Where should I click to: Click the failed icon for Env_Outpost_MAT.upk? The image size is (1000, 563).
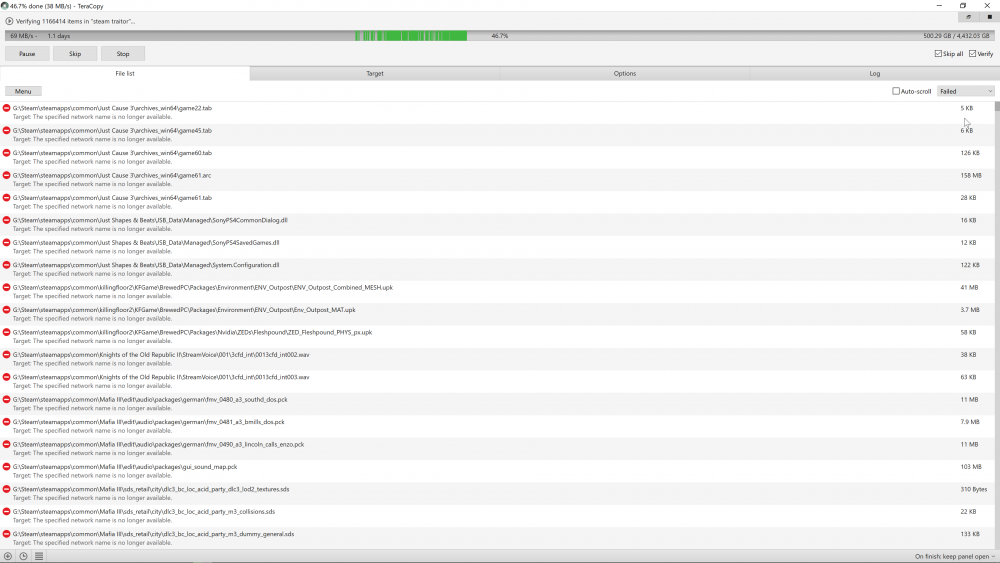pos(6,310)
